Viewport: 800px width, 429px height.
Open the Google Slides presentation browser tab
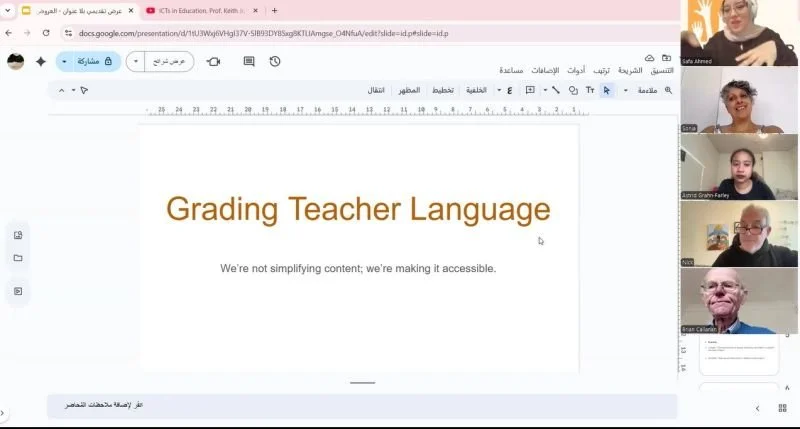pos(79,10)
